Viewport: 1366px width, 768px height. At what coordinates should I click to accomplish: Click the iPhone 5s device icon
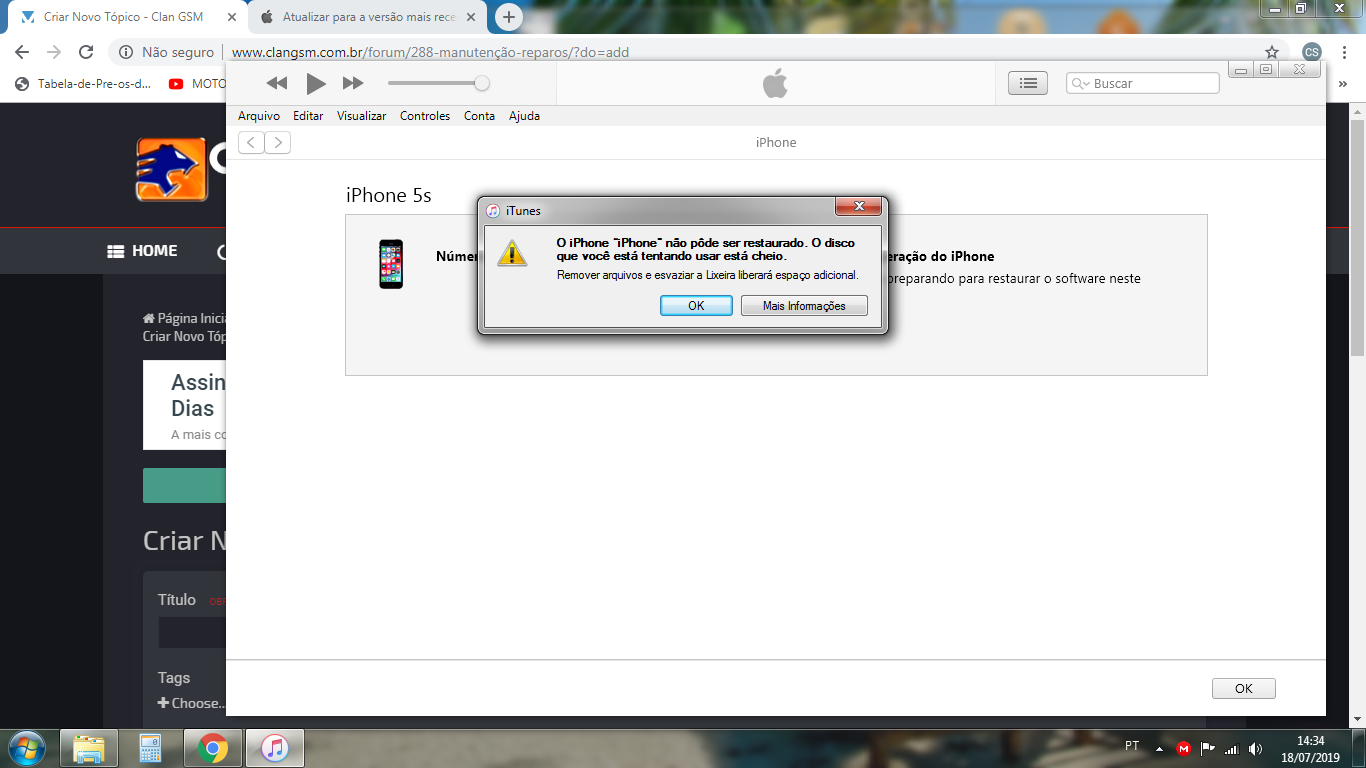pos(391,264)
